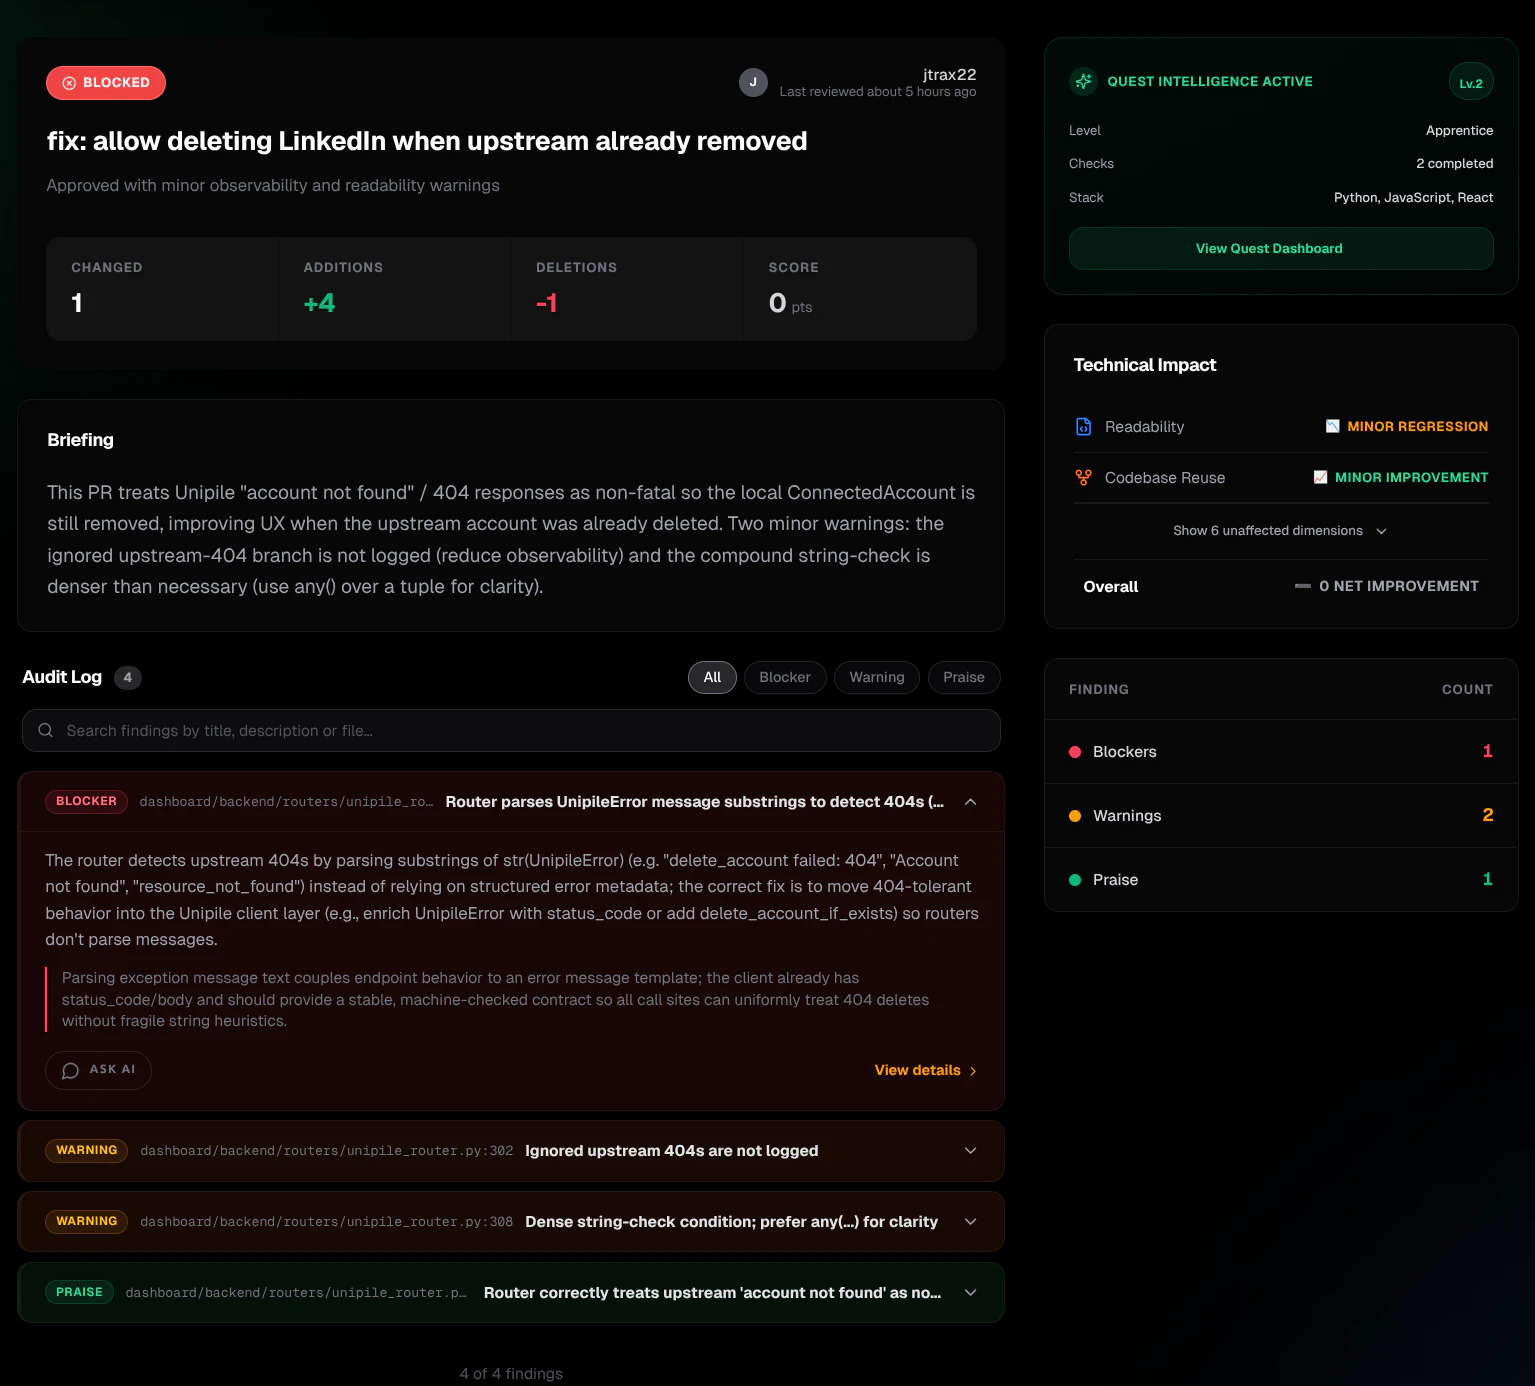The image size is (1535, 1386).
Task: Click the magnifier icon in the findings search bar
Action: 46,730
